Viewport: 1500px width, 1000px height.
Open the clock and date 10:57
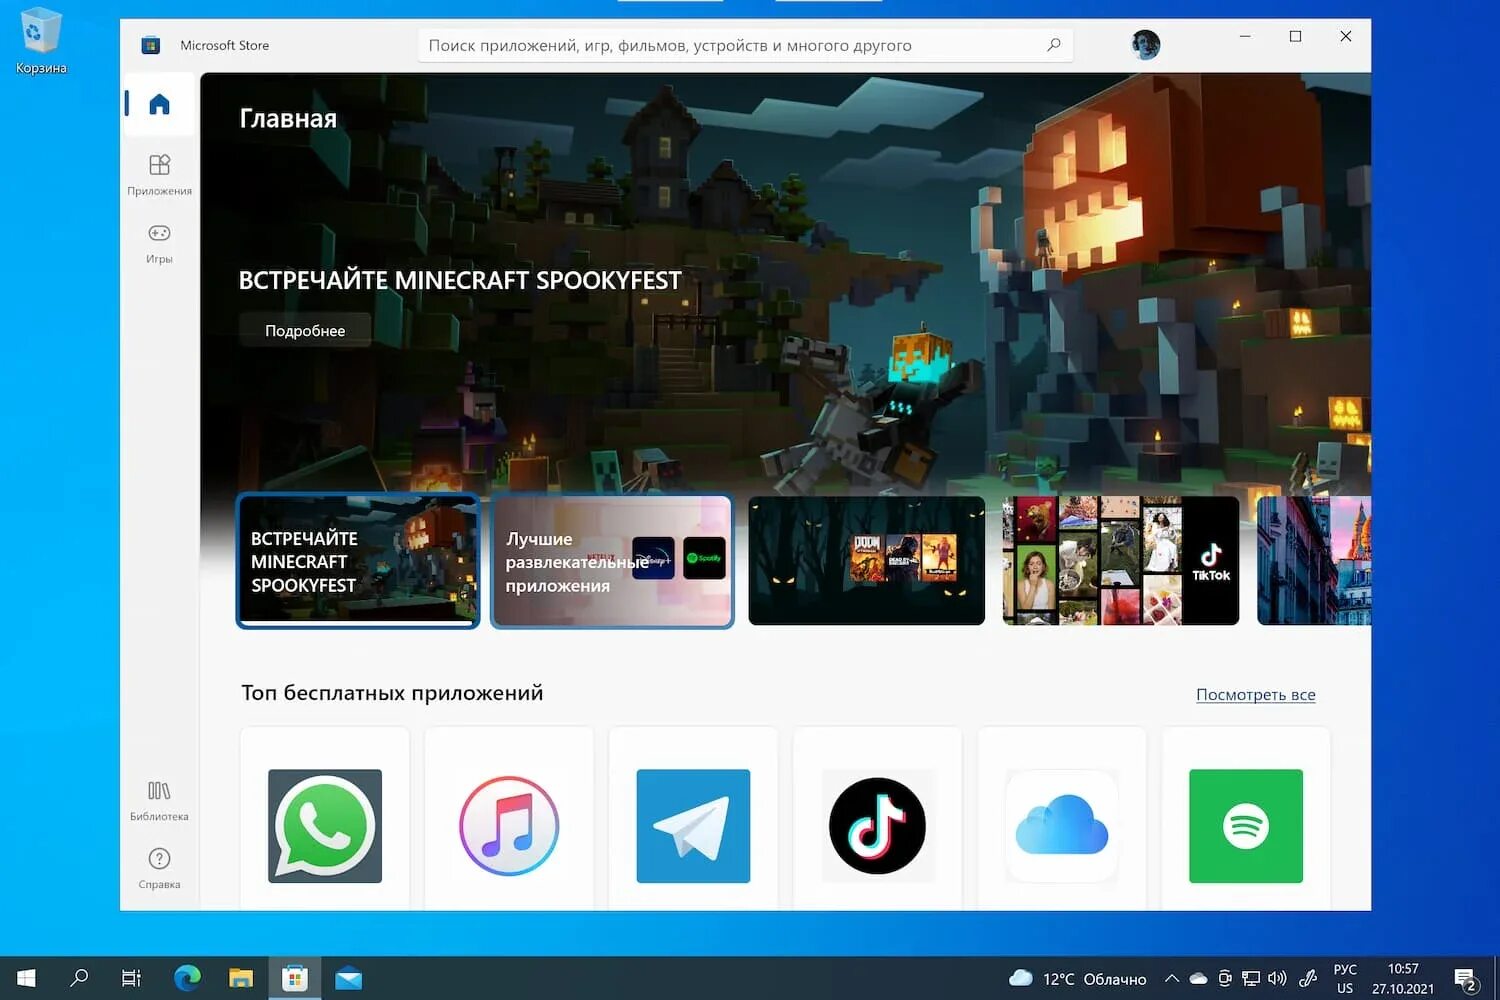pos(1403,978)
